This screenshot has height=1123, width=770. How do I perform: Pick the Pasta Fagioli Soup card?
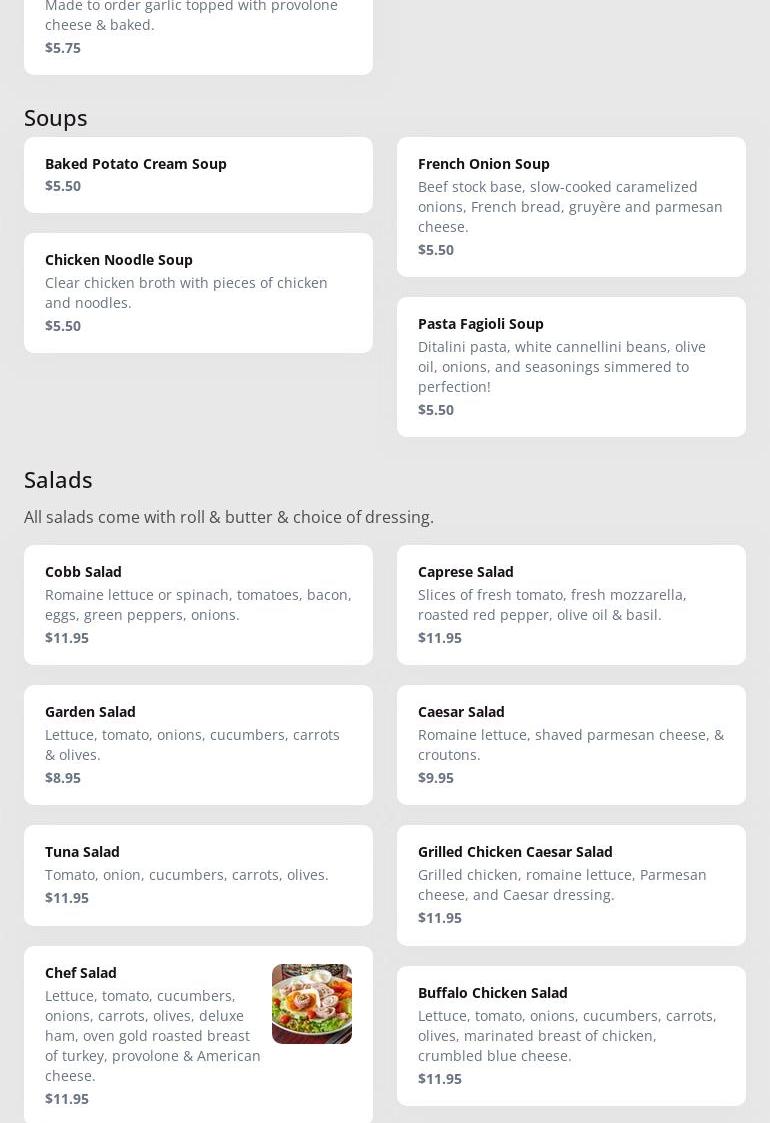pyautogui.click(x=571, y=367)
